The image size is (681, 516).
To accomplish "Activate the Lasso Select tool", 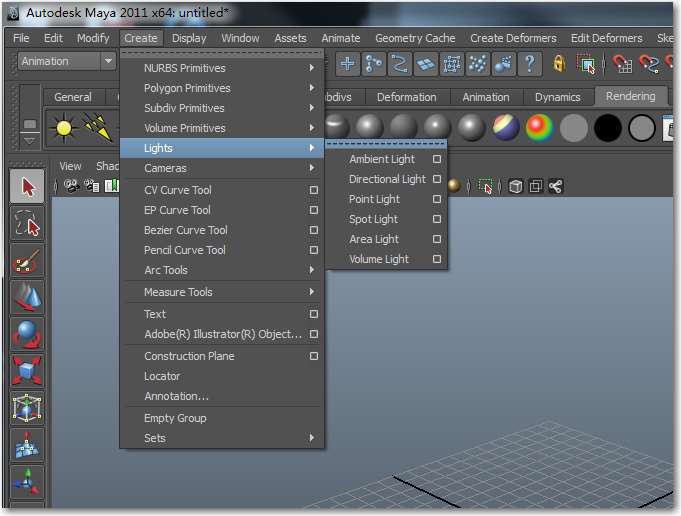I will (27, 224).
